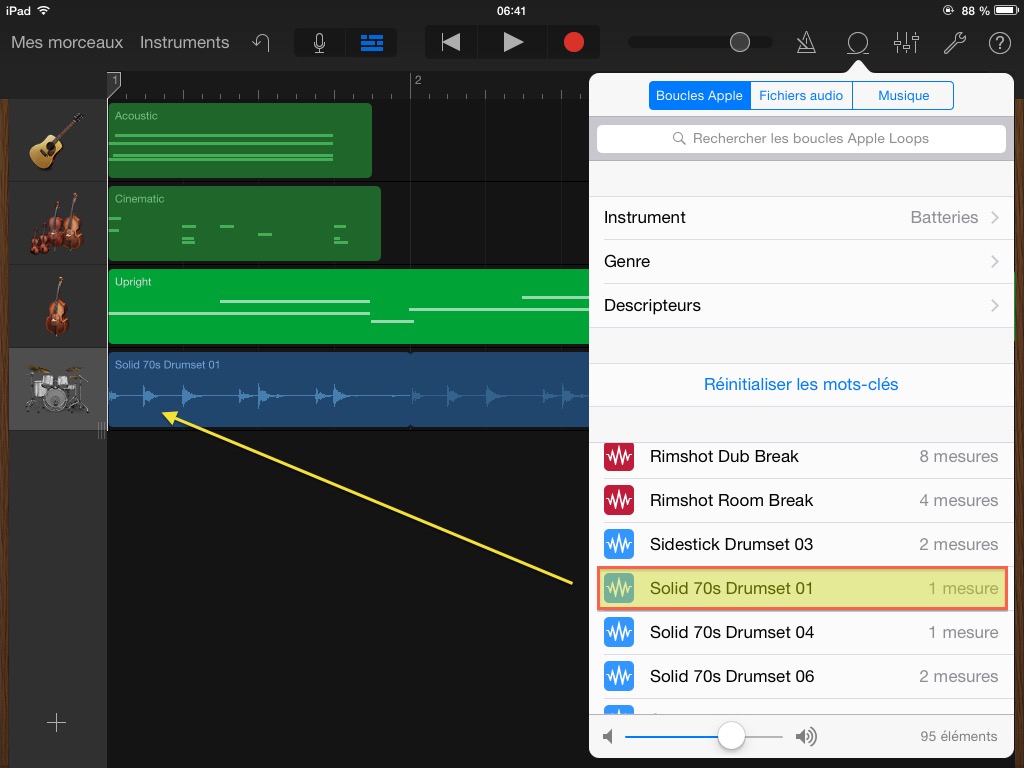Image resolution: width=1024 pixels, height=768 pixels.
Task: Adjust the loop preview volume slider
Action: pyautogui.click(x=731, y=736)
